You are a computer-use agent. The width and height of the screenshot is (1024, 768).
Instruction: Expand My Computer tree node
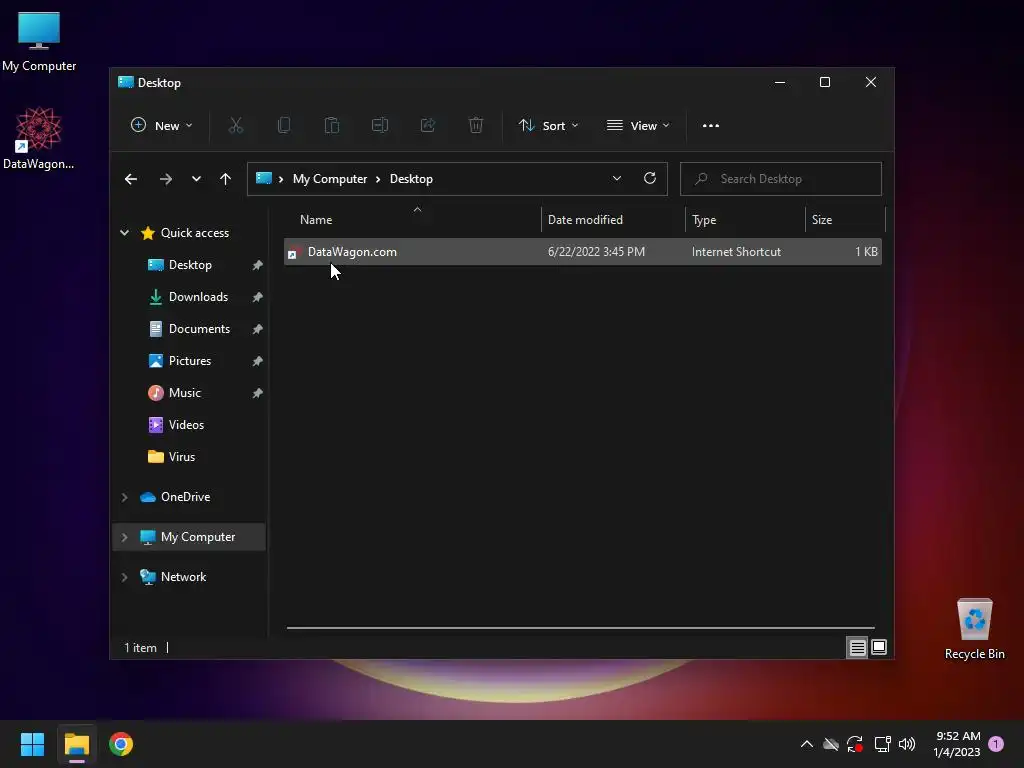tap(124, 537)
